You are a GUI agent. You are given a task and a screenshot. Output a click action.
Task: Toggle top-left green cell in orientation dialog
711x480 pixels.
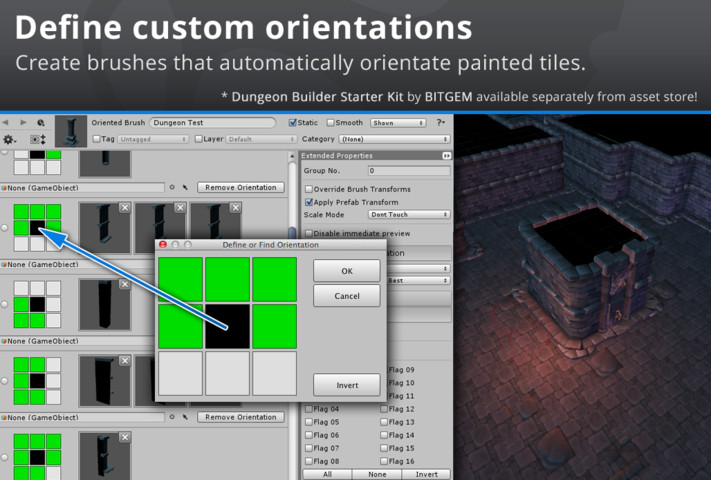(x=180, y=280)
